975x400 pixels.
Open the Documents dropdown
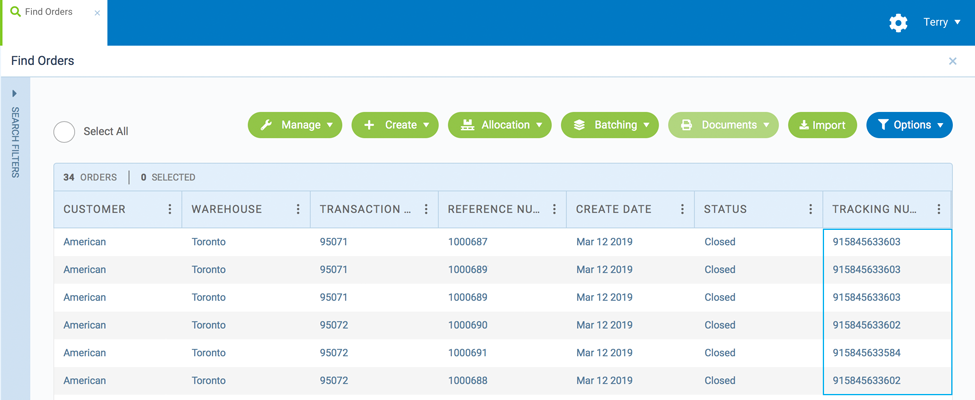[723, 125]
